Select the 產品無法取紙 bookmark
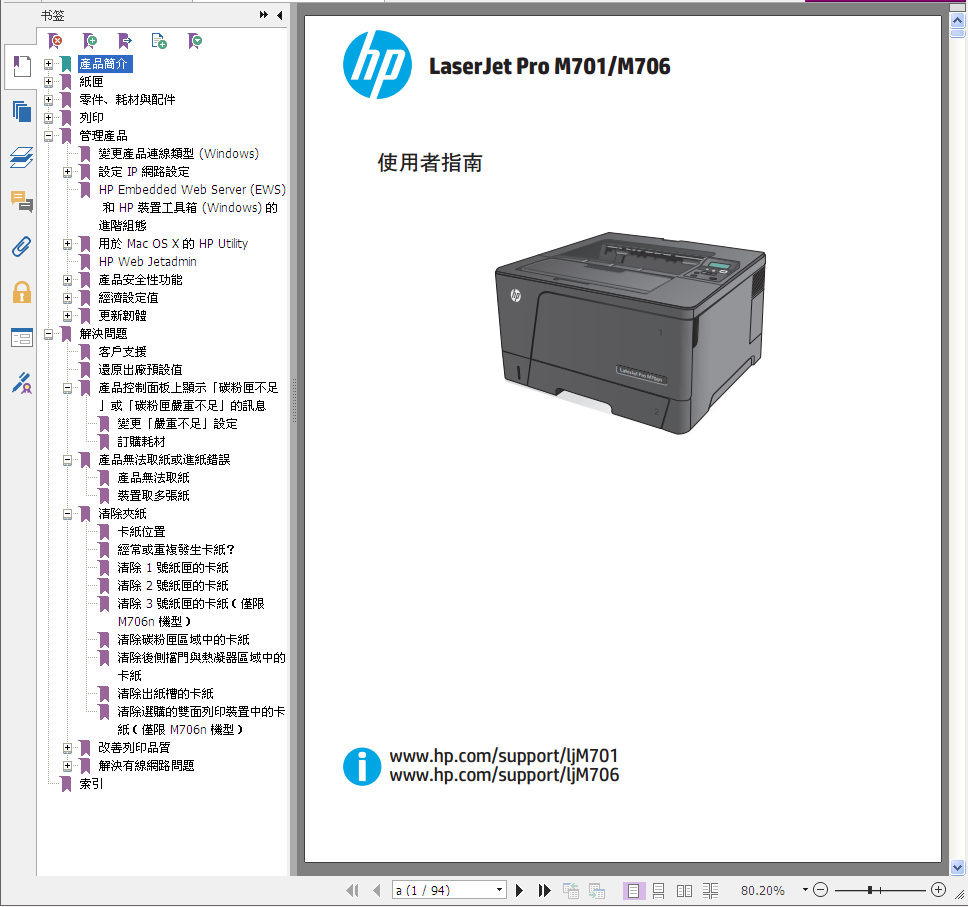Image resolution: width=968 pixels, height=907 pixels. (153, 478)
